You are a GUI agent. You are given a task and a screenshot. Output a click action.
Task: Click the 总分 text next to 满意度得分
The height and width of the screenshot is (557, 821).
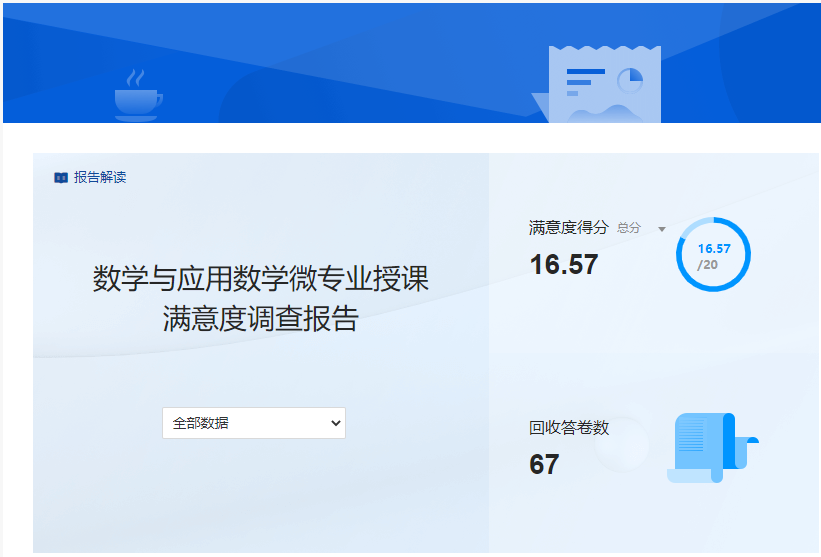[x=629, y=228]
